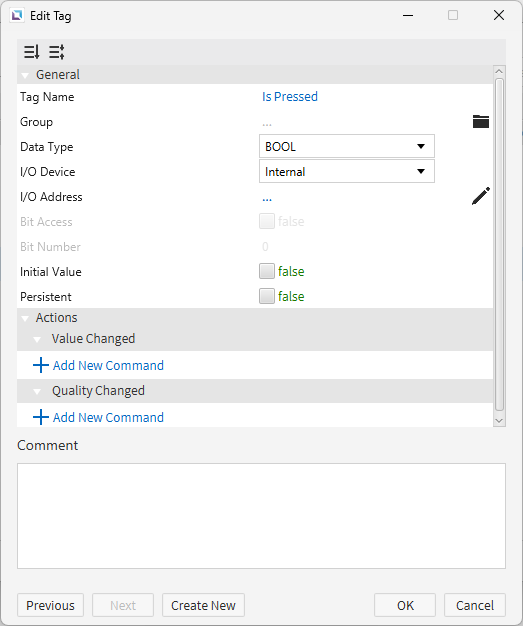Click the Previous button
This screenshot has width=523, height=626.
point(50,605)
